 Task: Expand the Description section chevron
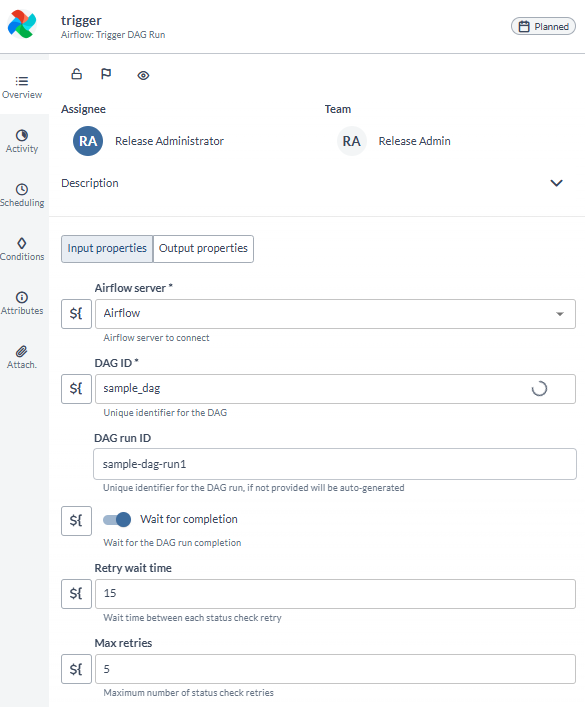point(557,183)
